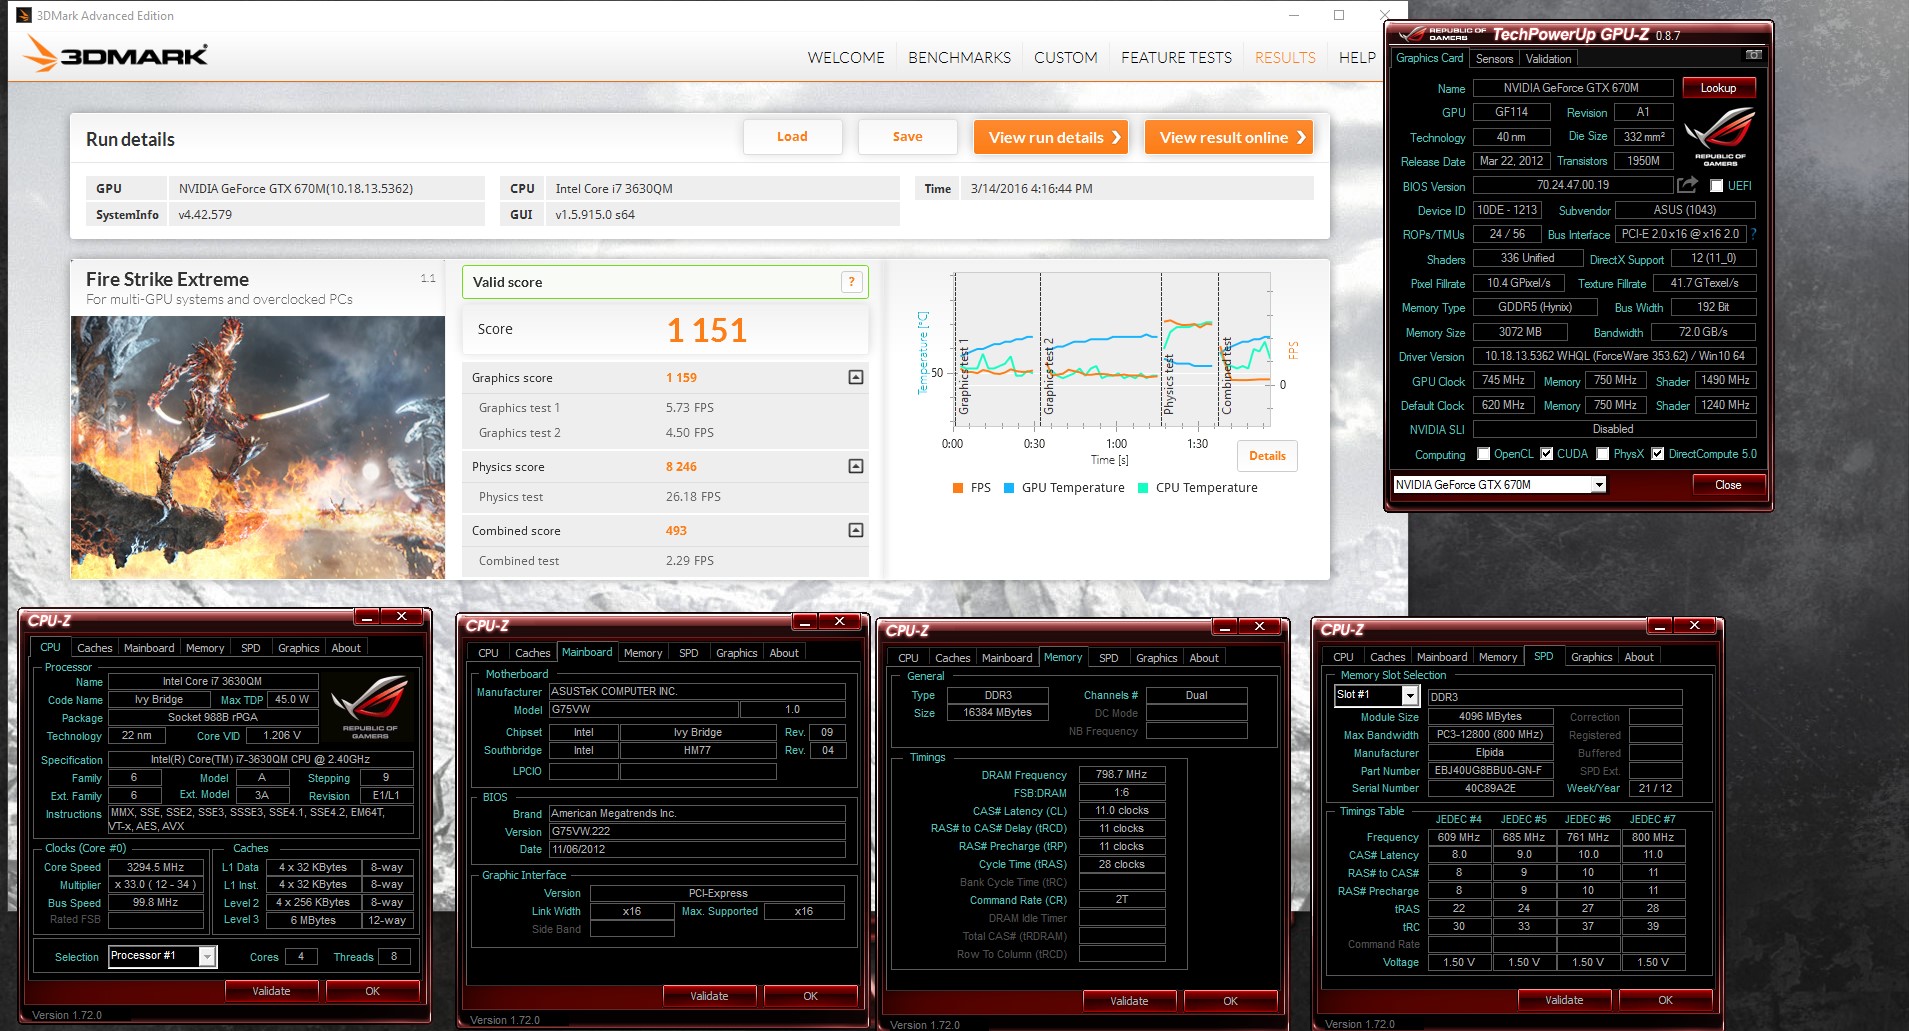Click the Physics test 26.18 FPS value
1909x1031 pixels.
pyautogui.click(x=693, y=497)
